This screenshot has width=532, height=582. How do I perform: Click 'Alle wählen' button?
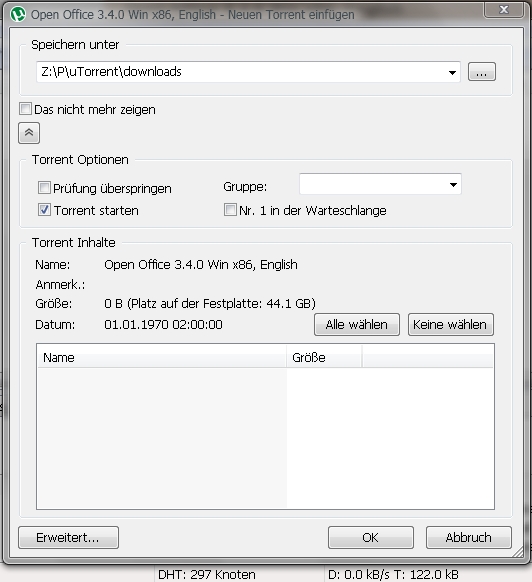[357, 324]
